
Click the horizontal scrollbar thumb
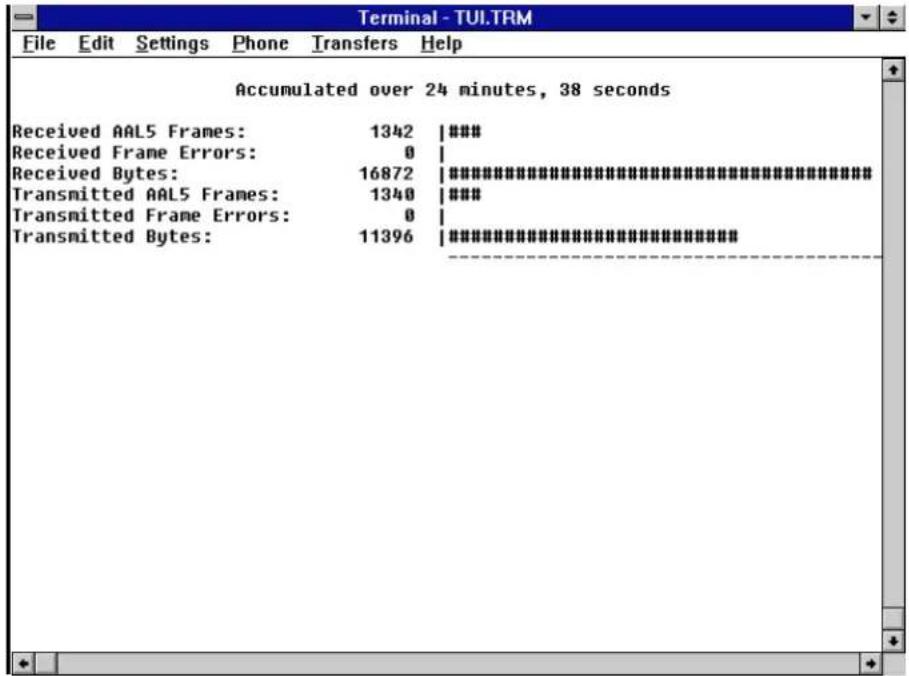click(x=46, y=663)
